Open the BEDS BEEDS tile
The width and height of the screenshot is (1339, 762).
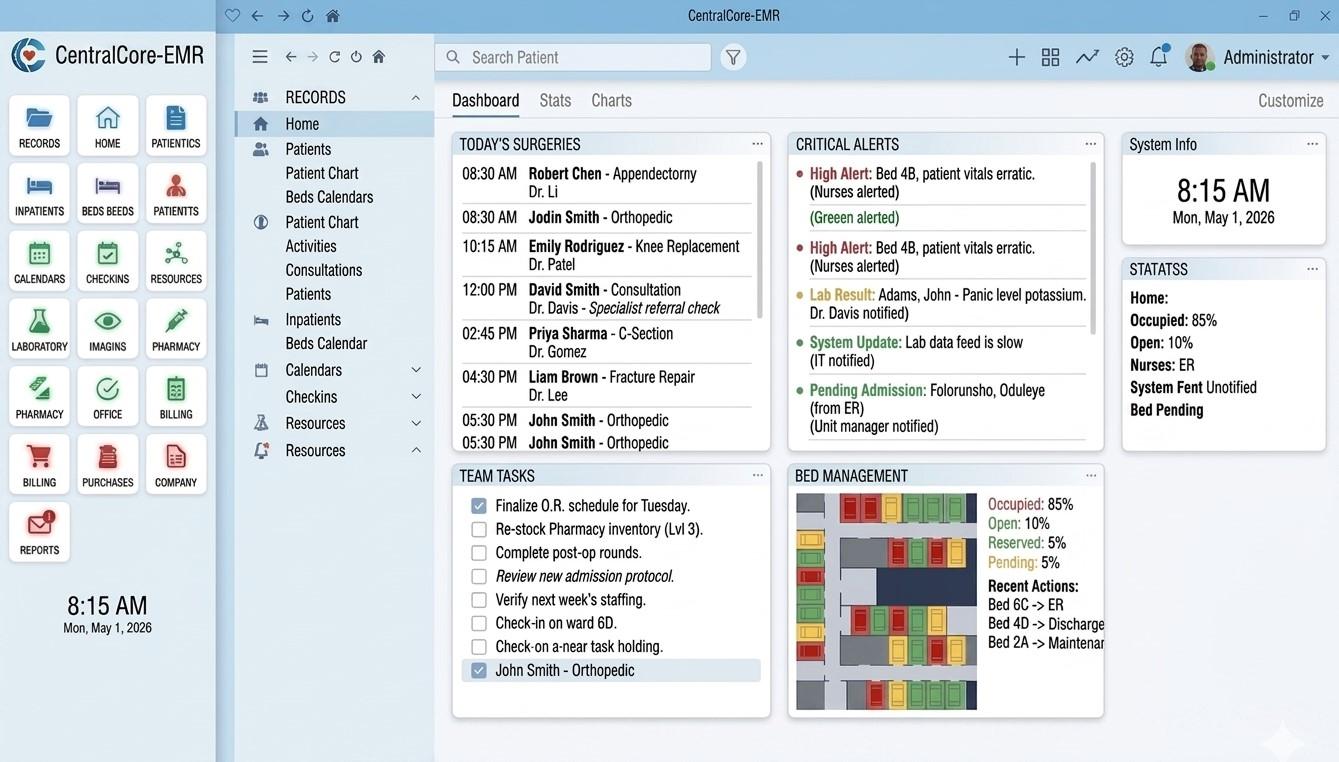[x=108, y=193]
